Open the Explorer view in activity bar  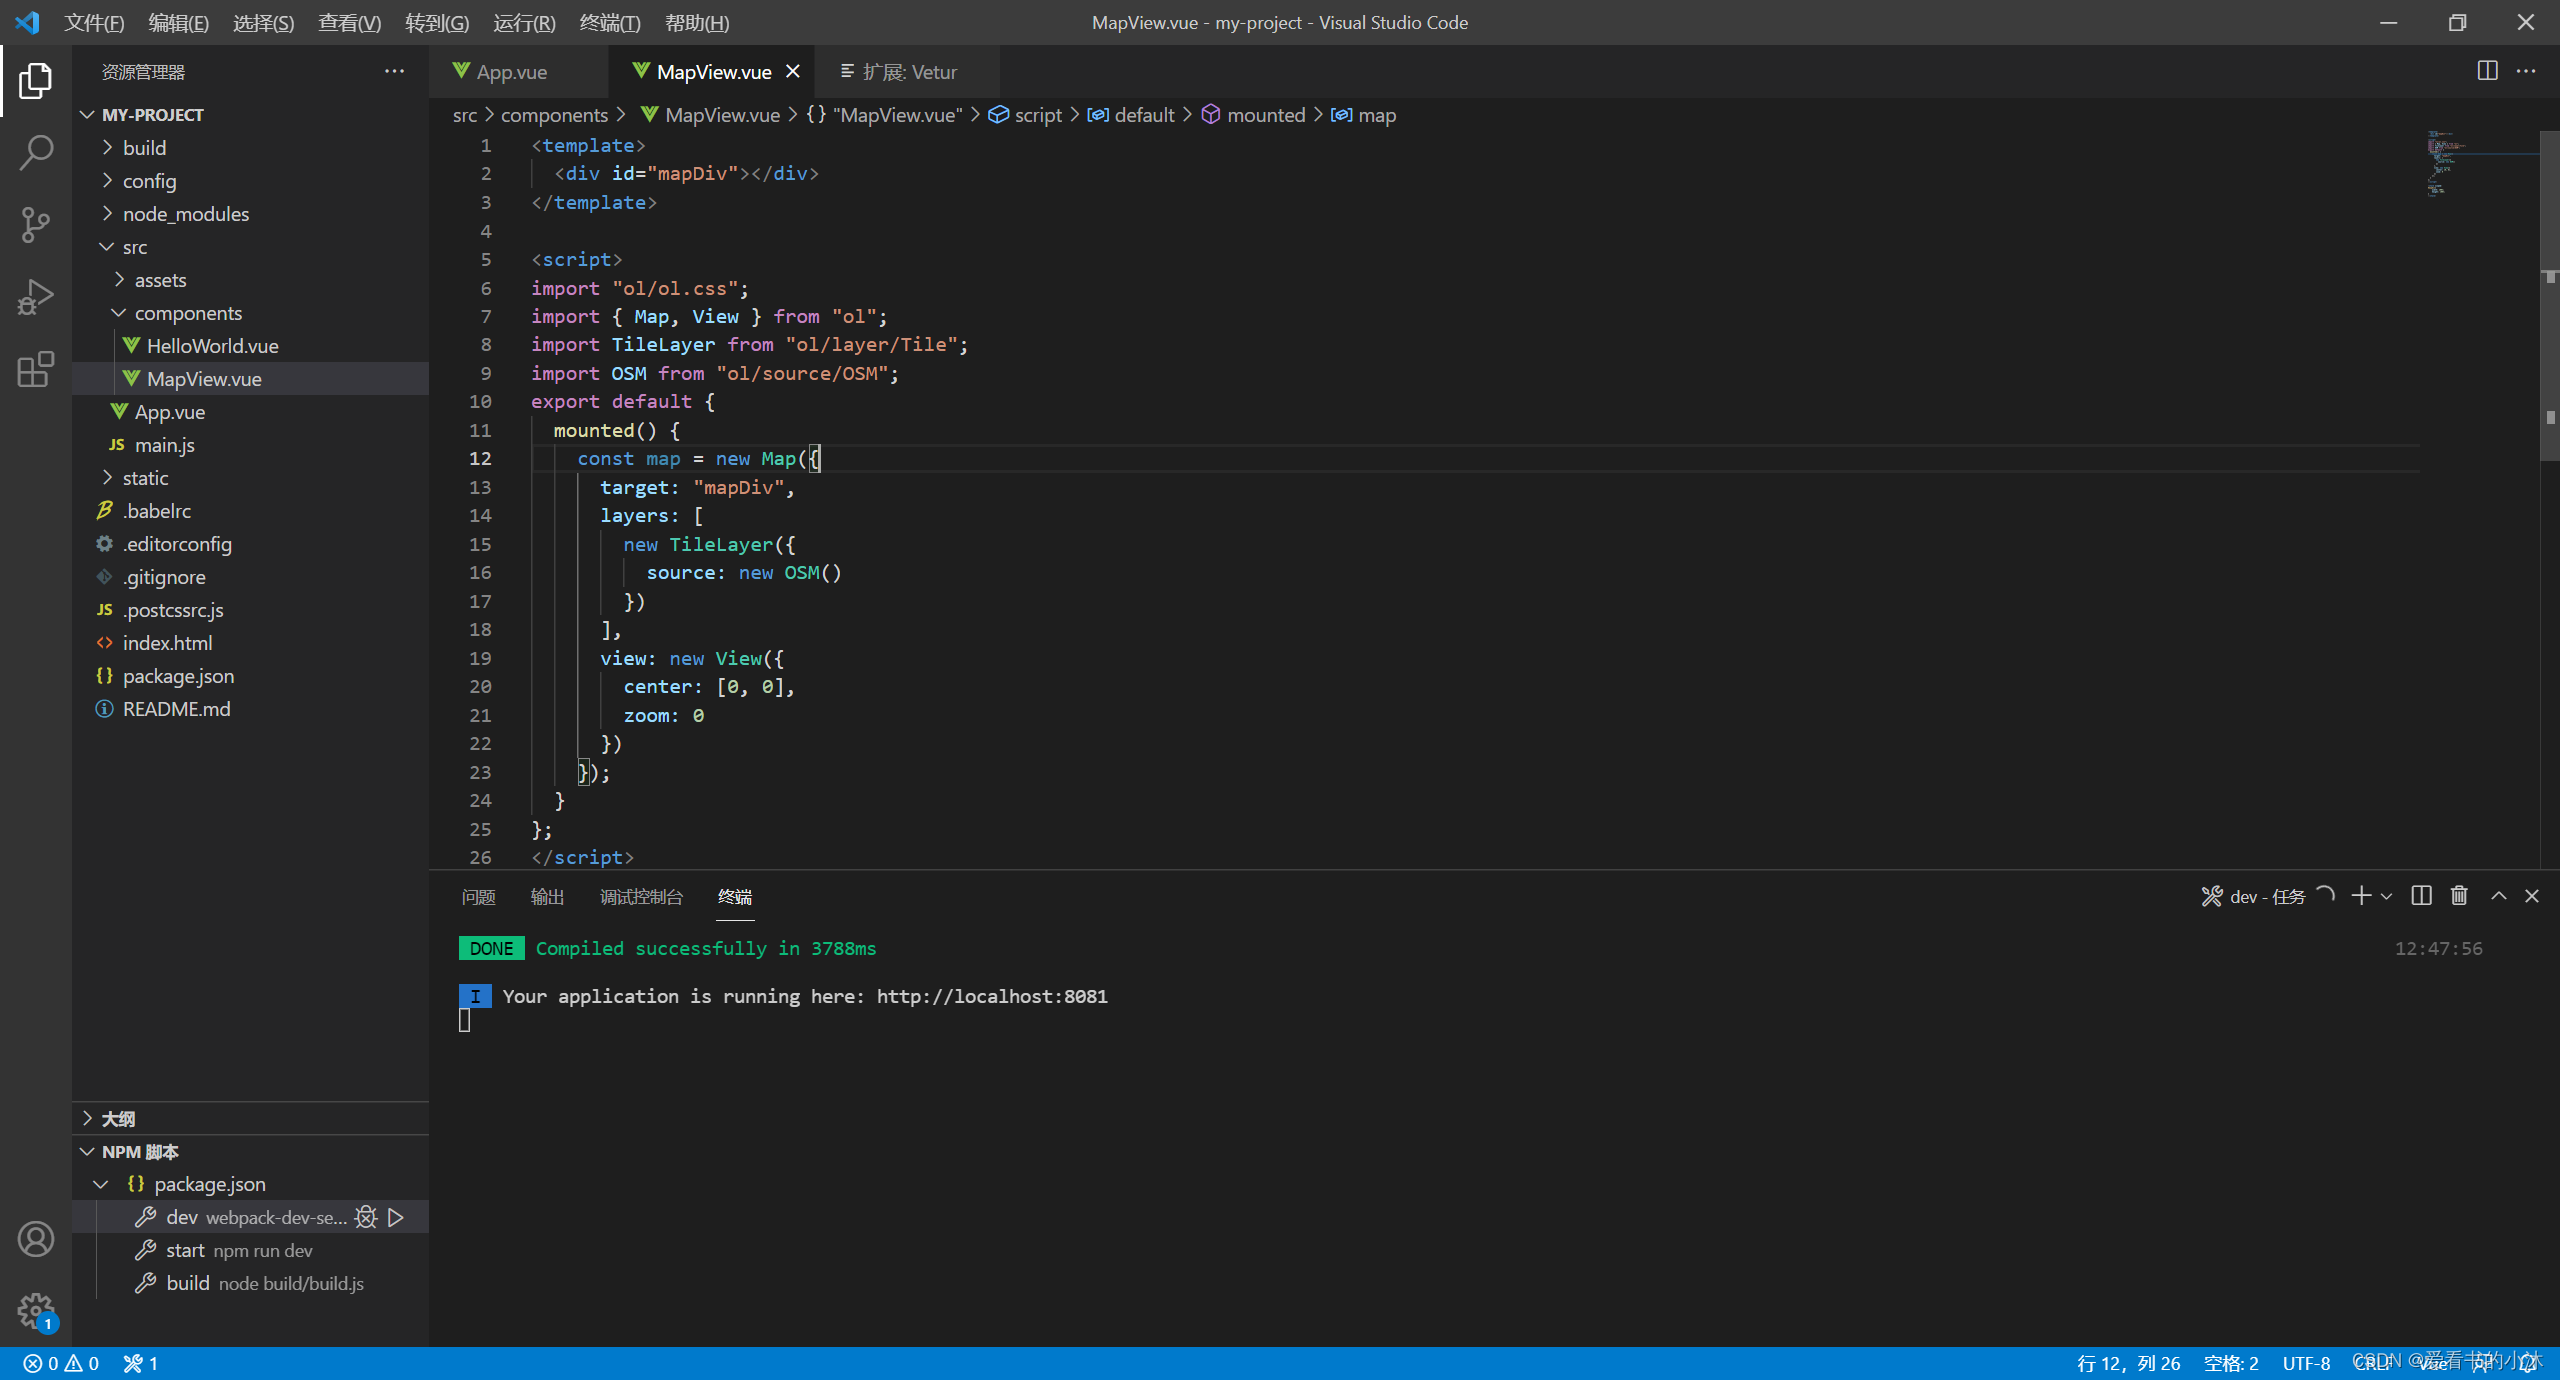click(x=36, y=81)
